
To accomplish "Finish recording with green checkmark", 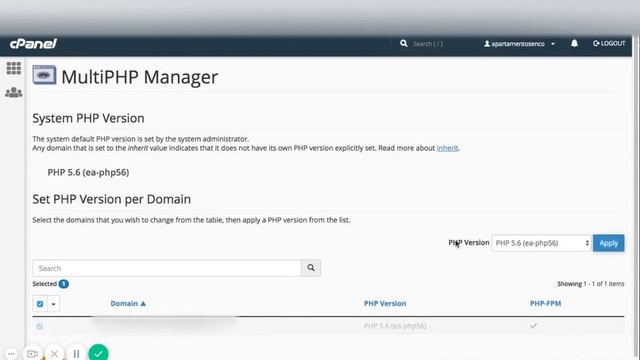I will click(98, 353).
